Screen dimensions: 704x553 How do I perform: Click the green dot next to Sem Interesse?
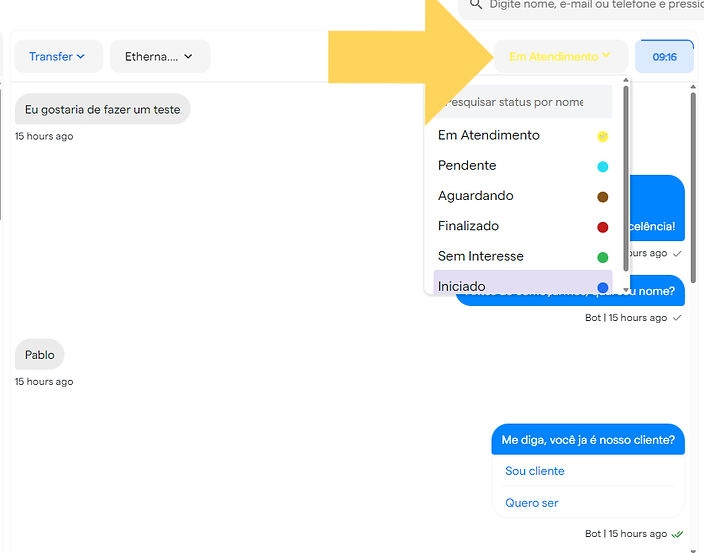coord(602,257)
